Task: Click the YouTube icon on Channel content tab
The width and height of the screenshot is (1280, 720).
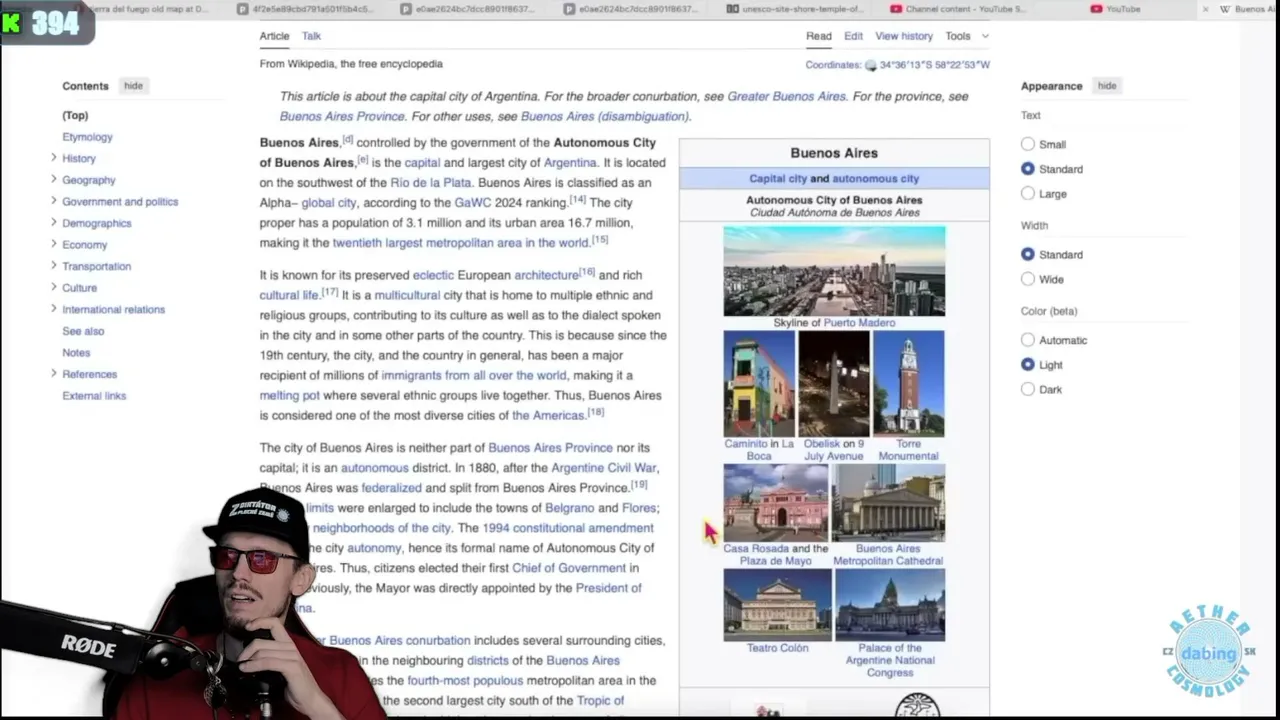Action: (x=896, y=9)
